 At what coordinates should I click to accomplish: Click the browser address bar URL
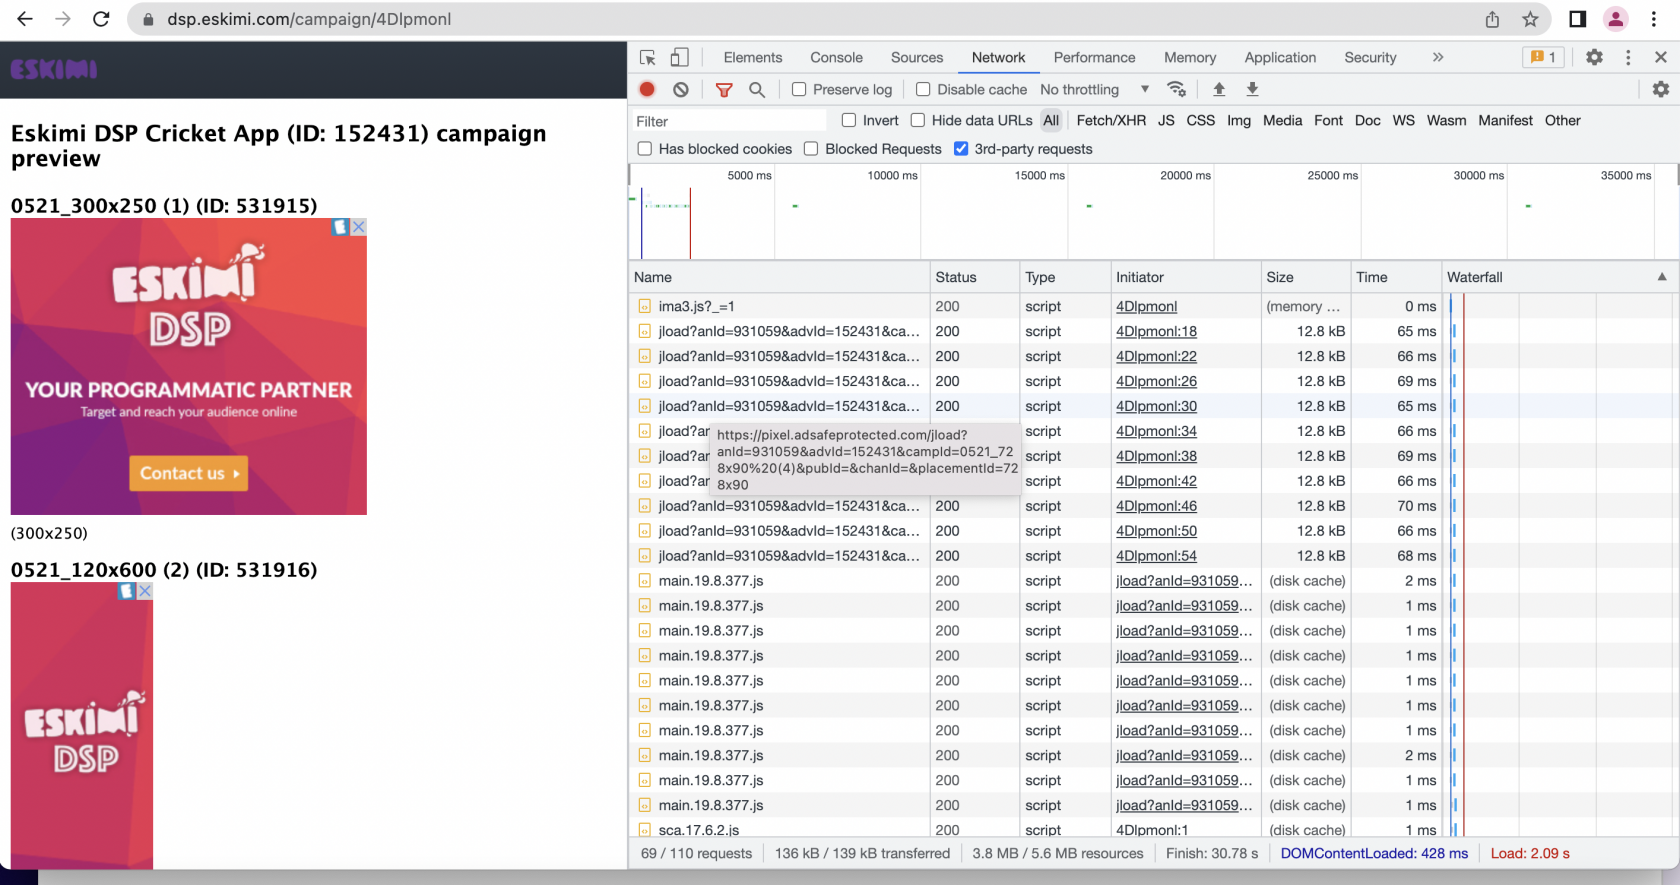[x=309, y=19]
